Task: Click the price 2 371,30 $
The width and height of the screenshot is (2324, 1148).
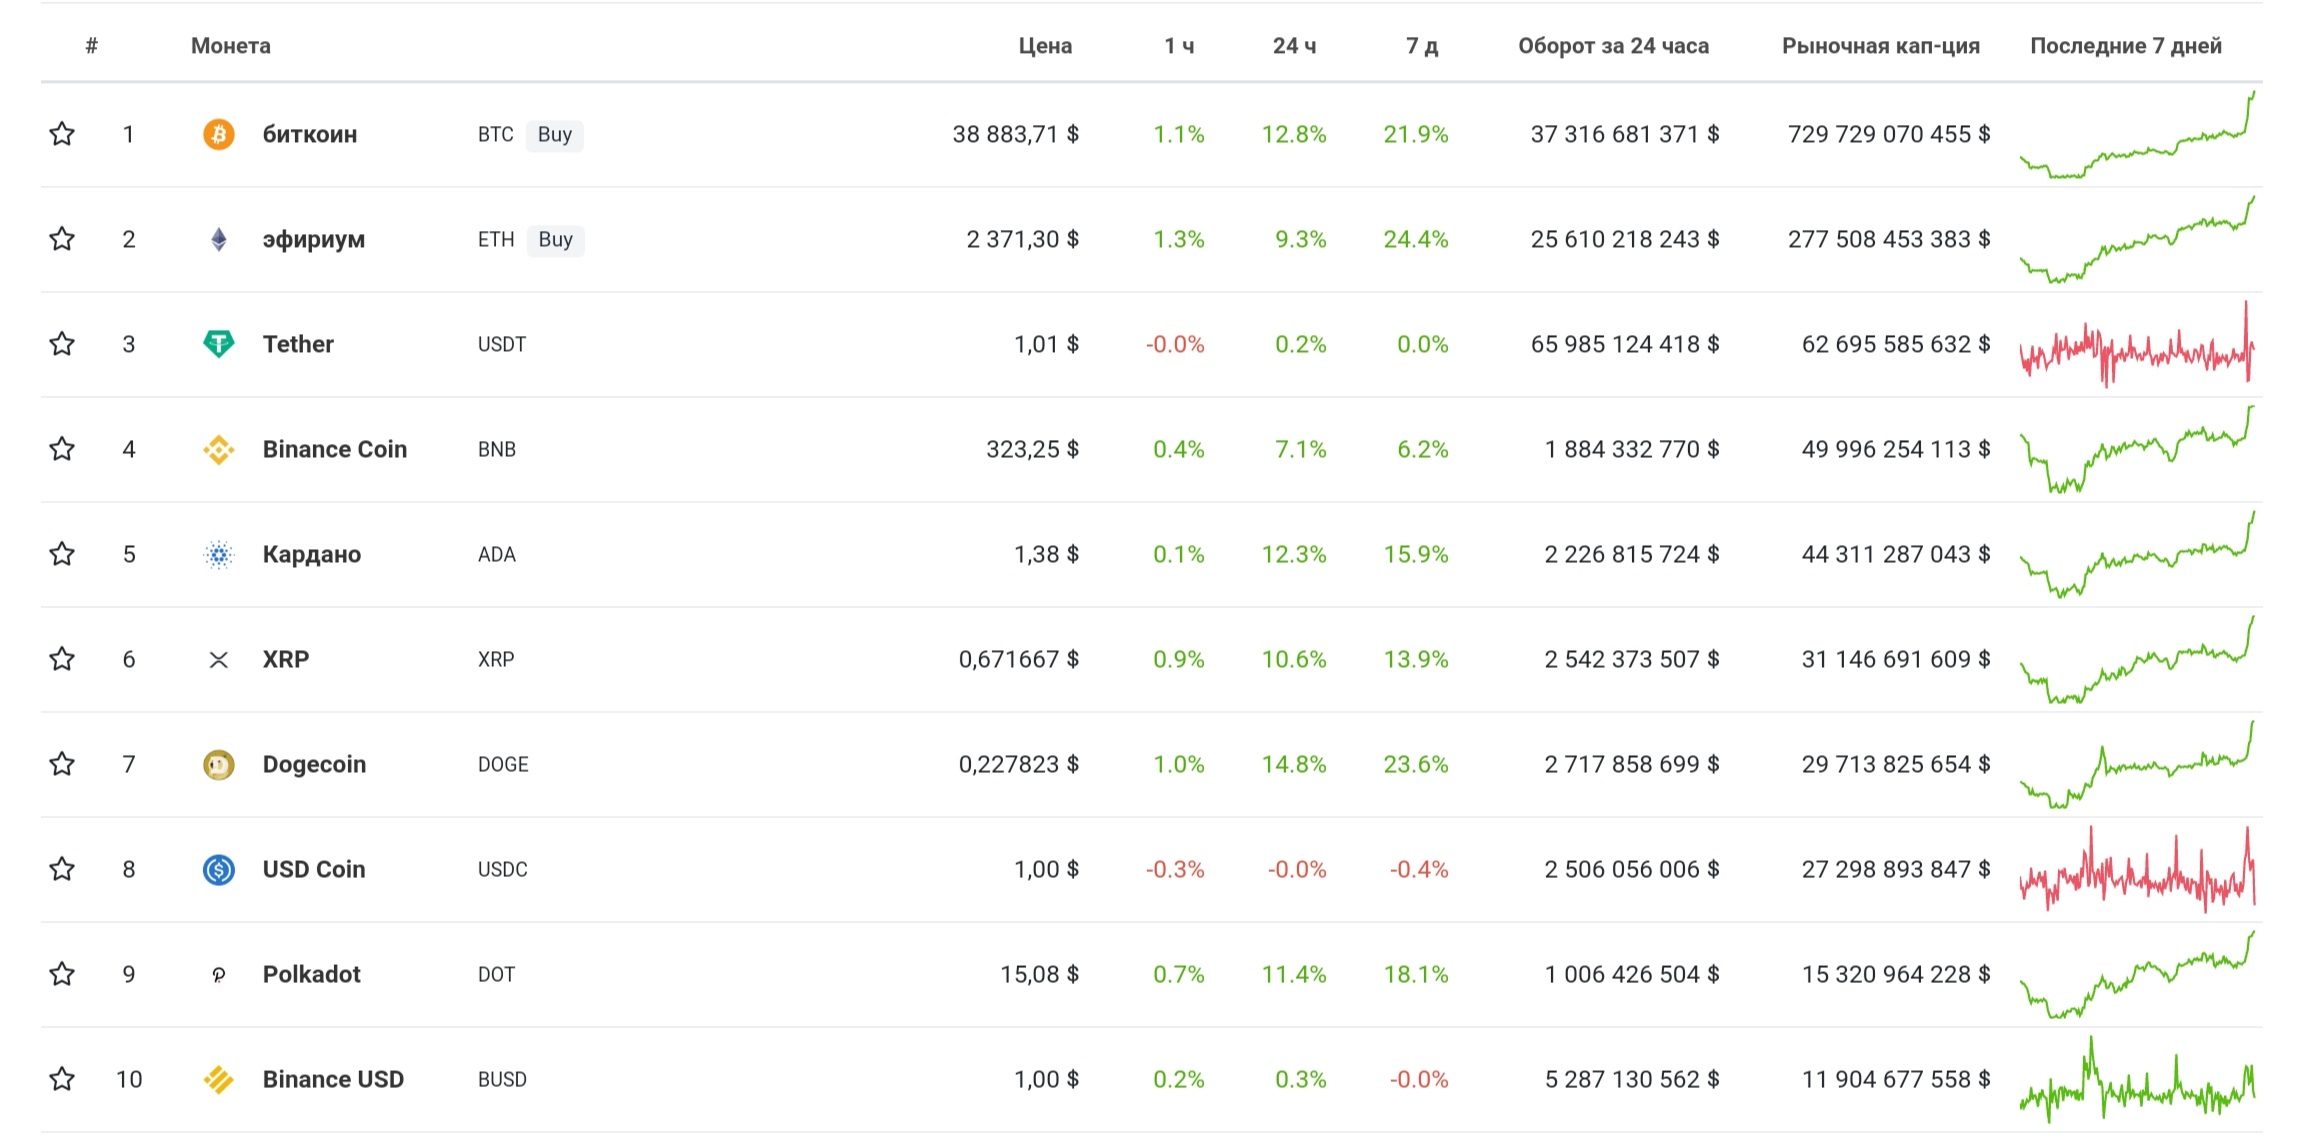Action: 1022,239
